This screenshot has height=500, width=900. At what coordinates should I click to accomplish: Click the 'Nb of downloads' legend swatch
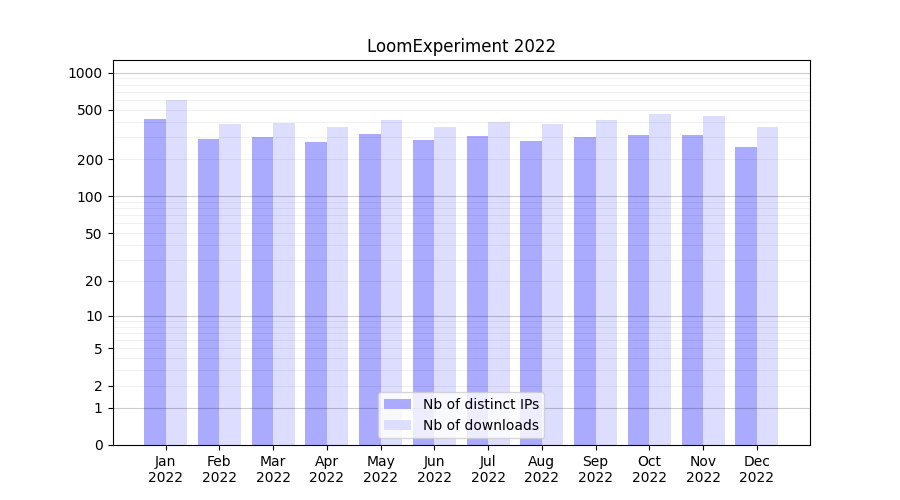tap(397, 425)
